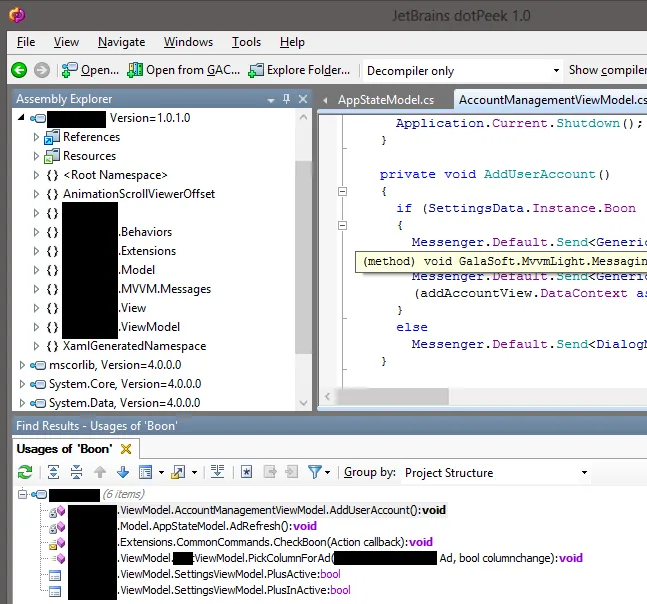Collapse the AddUserAccount method code block

point(342,191)
